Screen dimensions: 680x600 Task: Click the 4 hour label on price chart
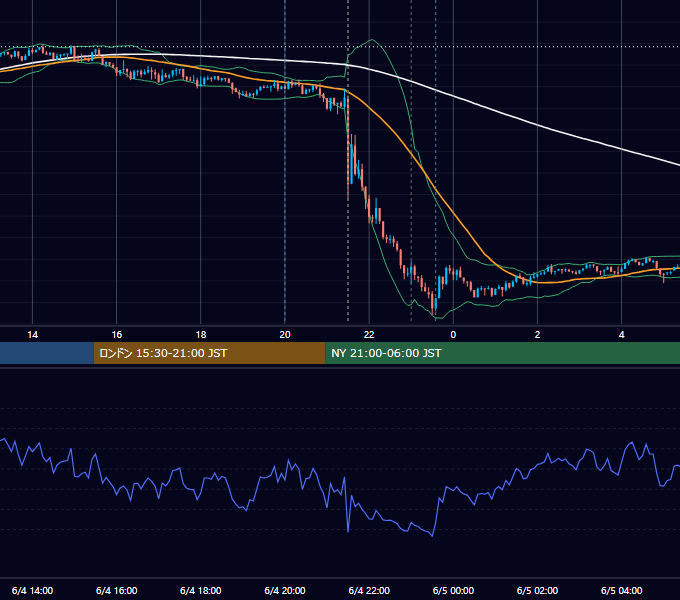(621, 335)
